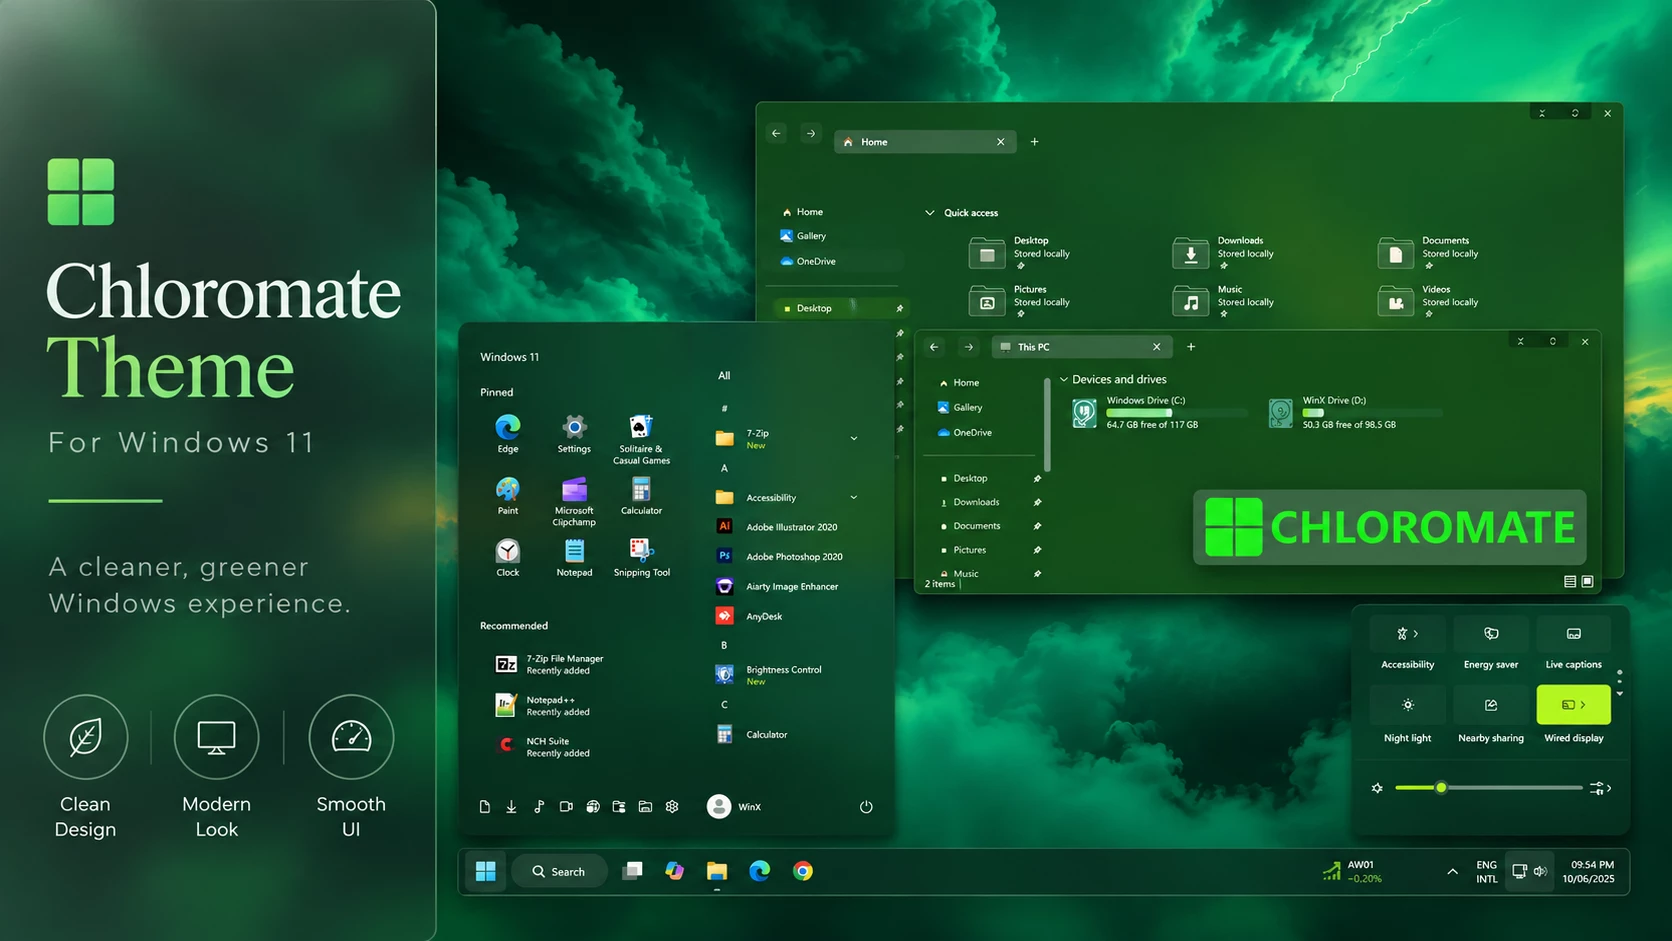Open the Music shortcut in Start footer

[x=539, y=807]
